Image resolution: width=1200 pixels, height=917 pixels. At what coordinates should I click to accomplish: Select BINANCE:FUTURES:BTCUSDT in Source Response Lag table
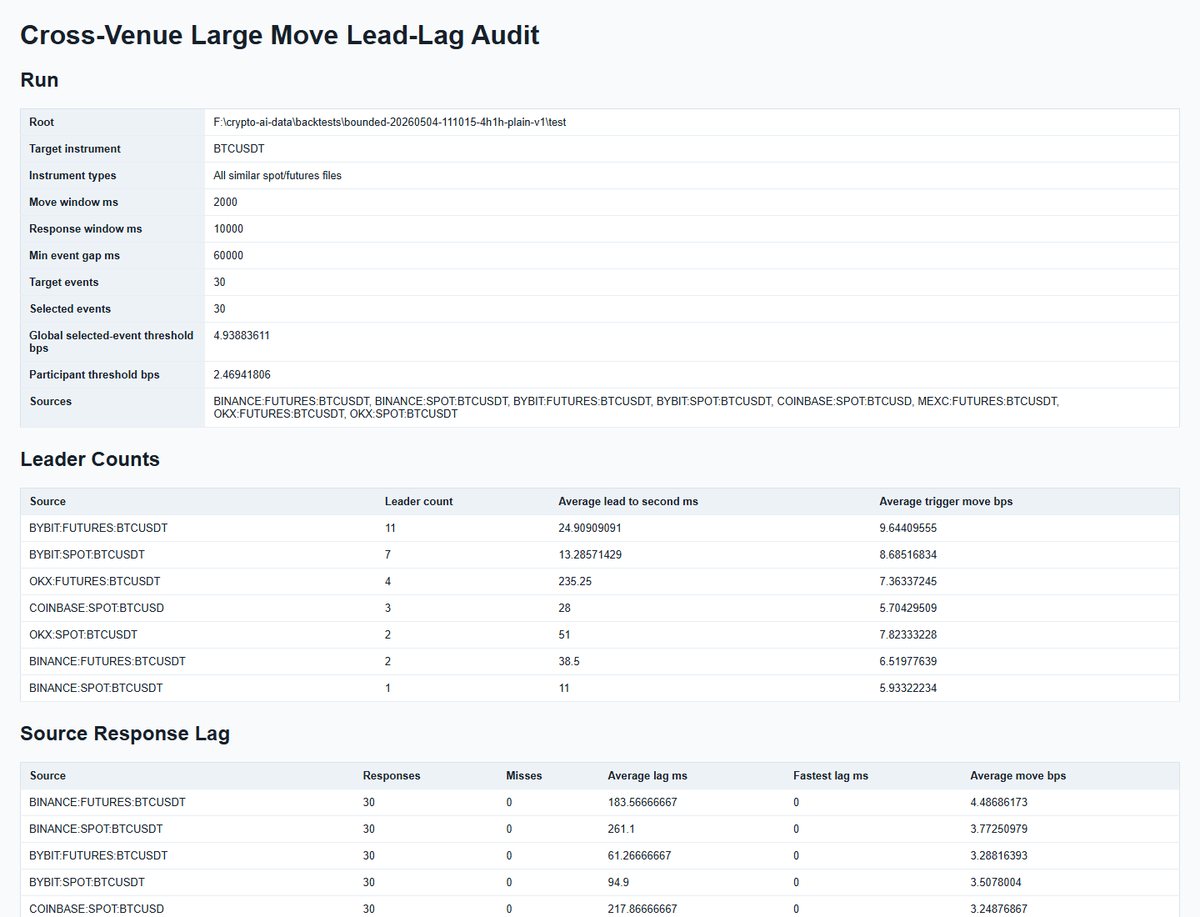[108, 802]
